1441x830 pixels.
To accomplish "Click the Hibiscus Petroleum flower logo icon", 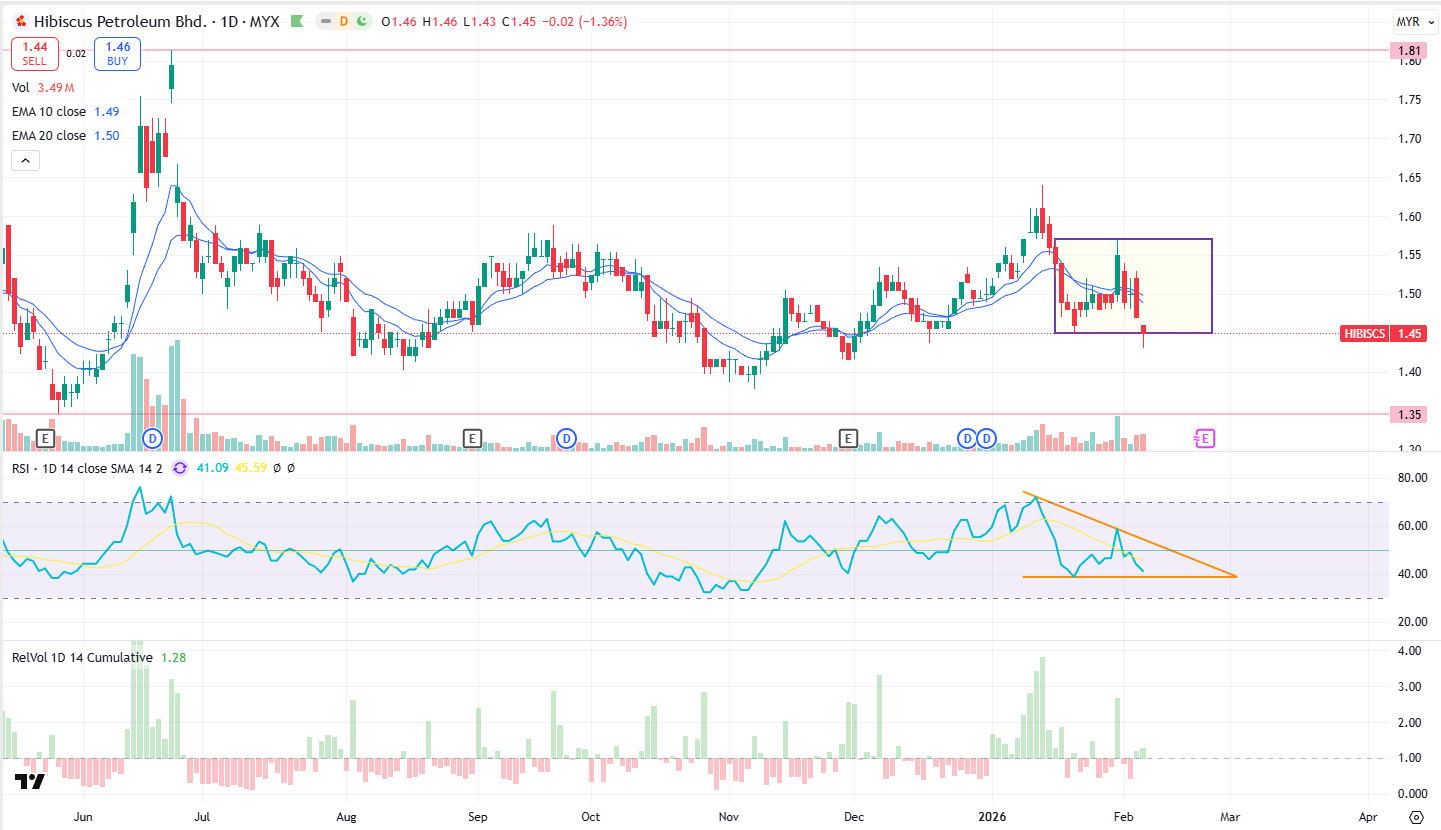I will pyautogui.click(x=20, y=21).
